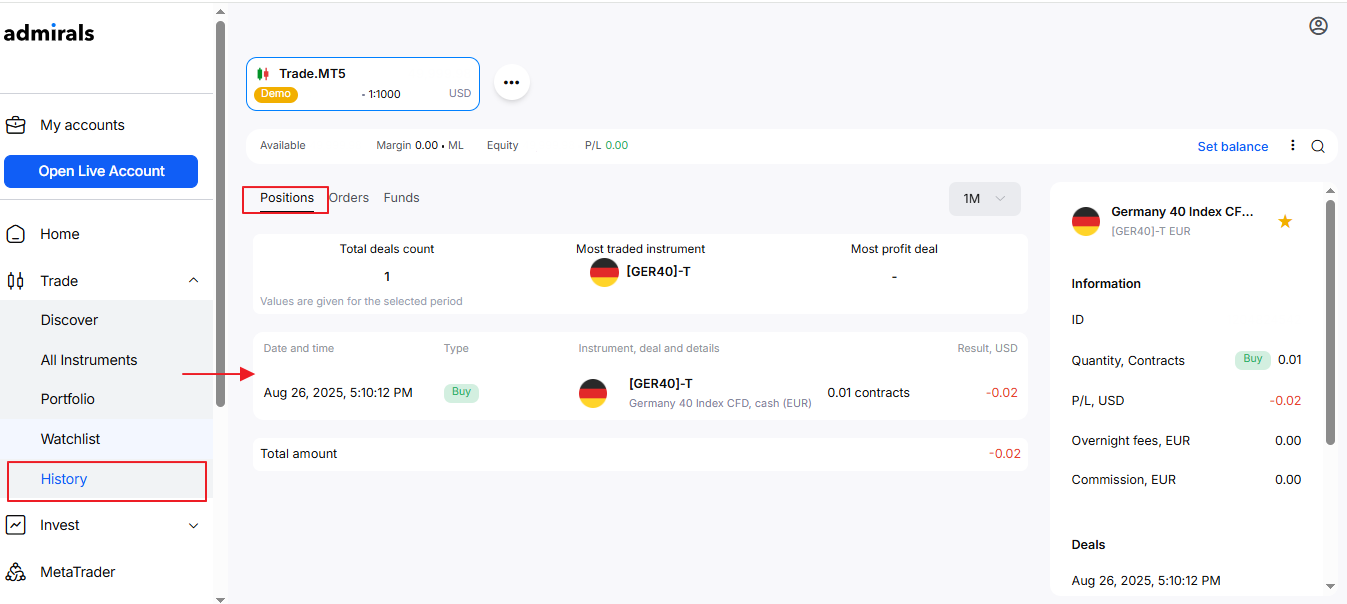This screenshot has width=1347, height=604.
Task: Click the Trade candlestick icon
Action: tap(16, 281)
